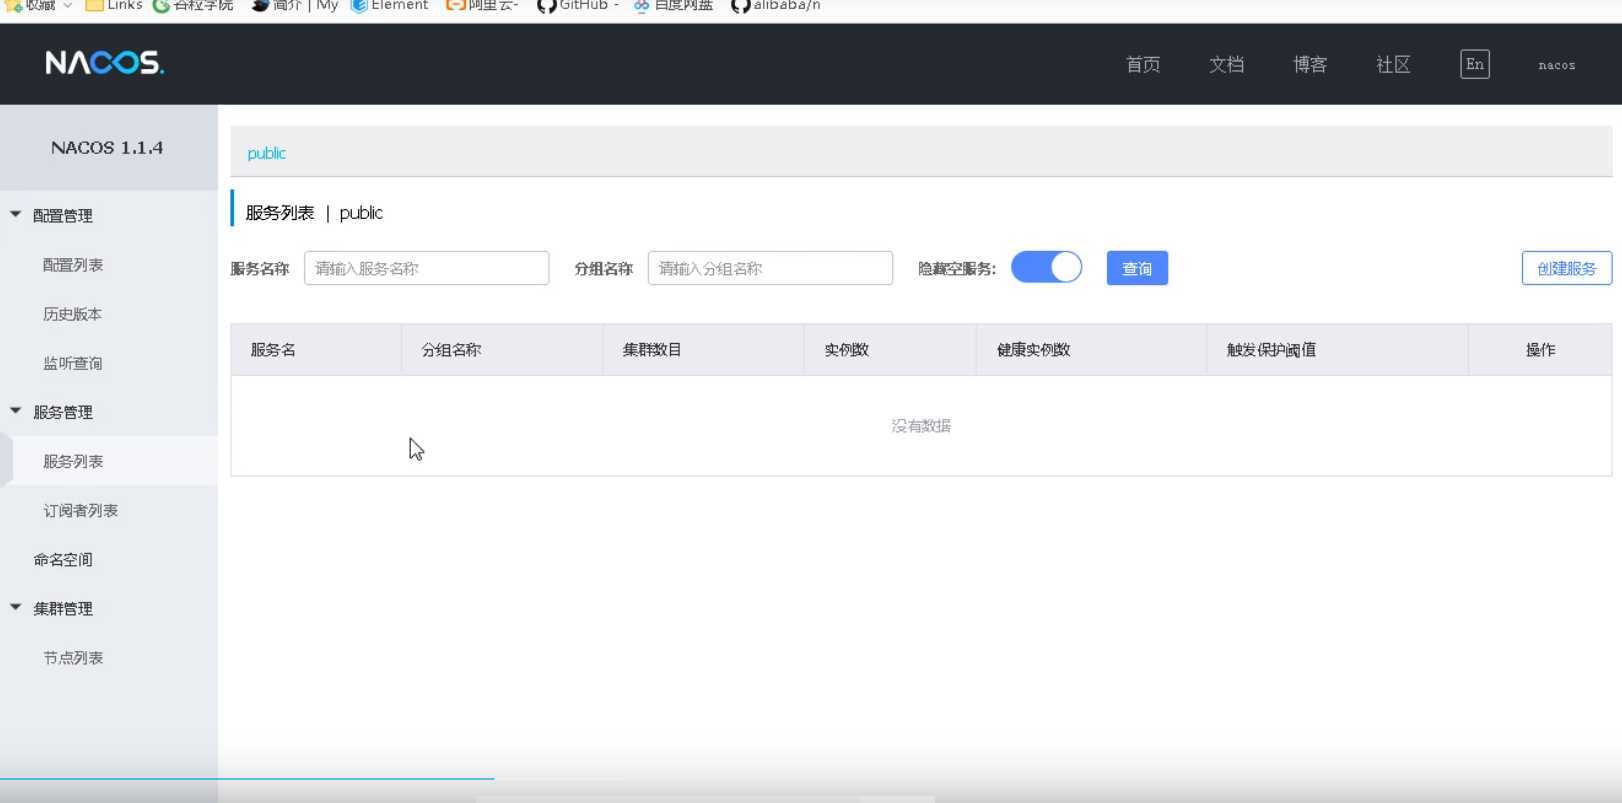Click the NACOS 1.1.4 version label

pos(107,147)
